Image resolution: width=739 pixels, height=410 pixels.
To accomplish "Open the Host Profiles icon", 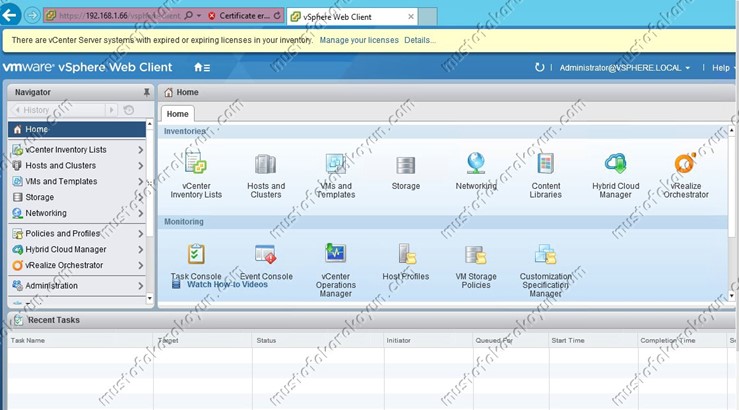I will 406,254.
